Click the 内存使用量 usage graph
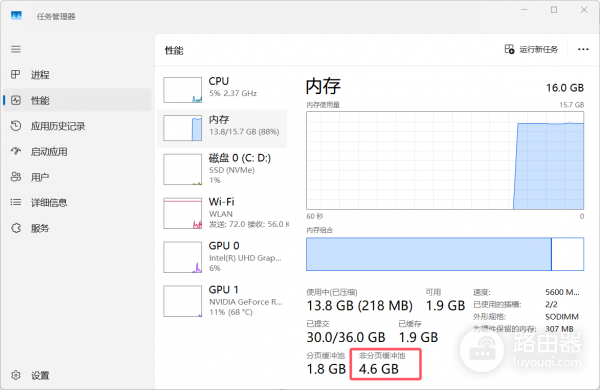 (x=445, y=160)
